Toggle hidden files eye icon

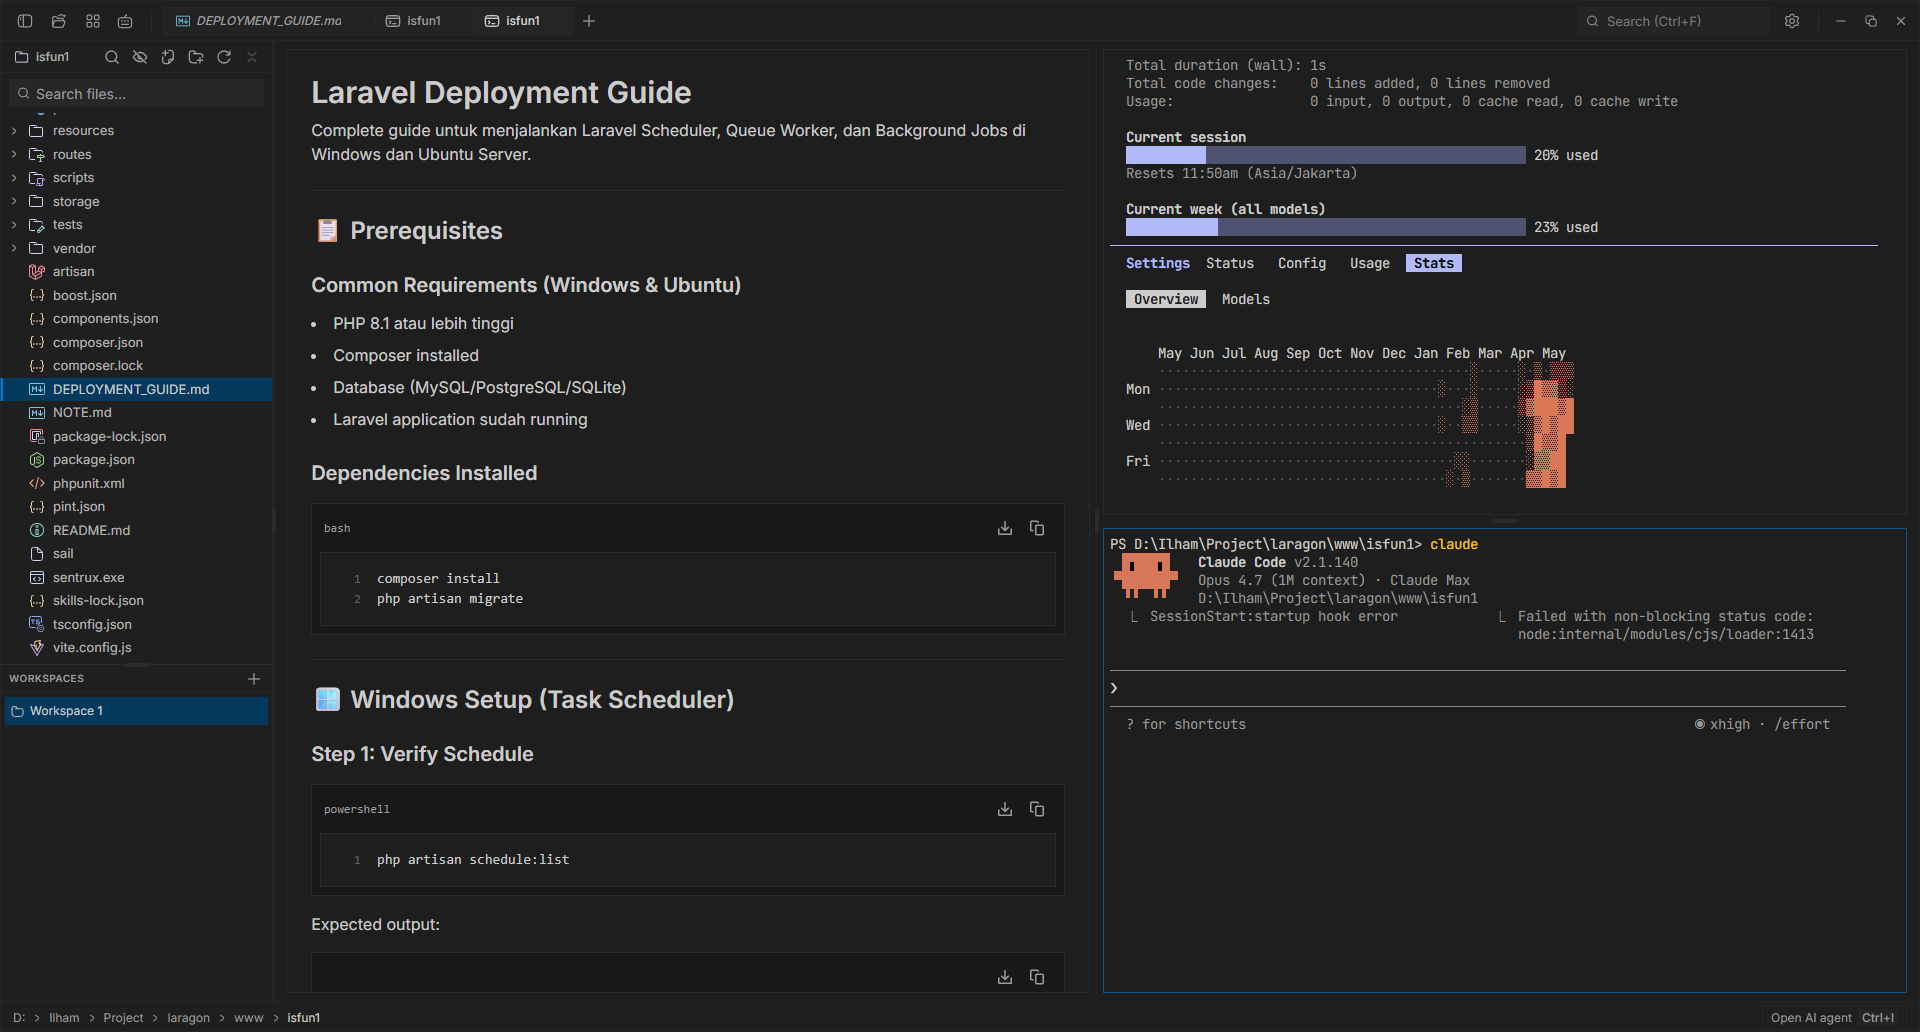coord(140,57)
